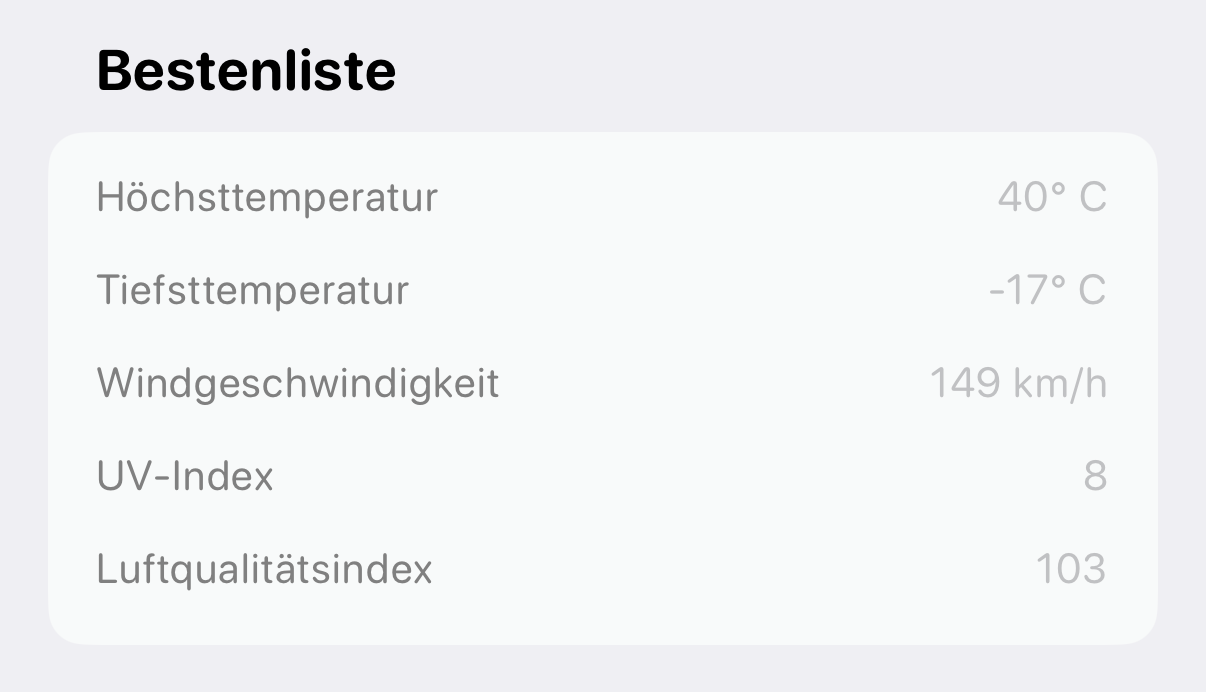Tap the -17° C minimum temperature value
The width and height of the screenshot is (1206, 692).
pyautogui.click(x=1047, y=291)
